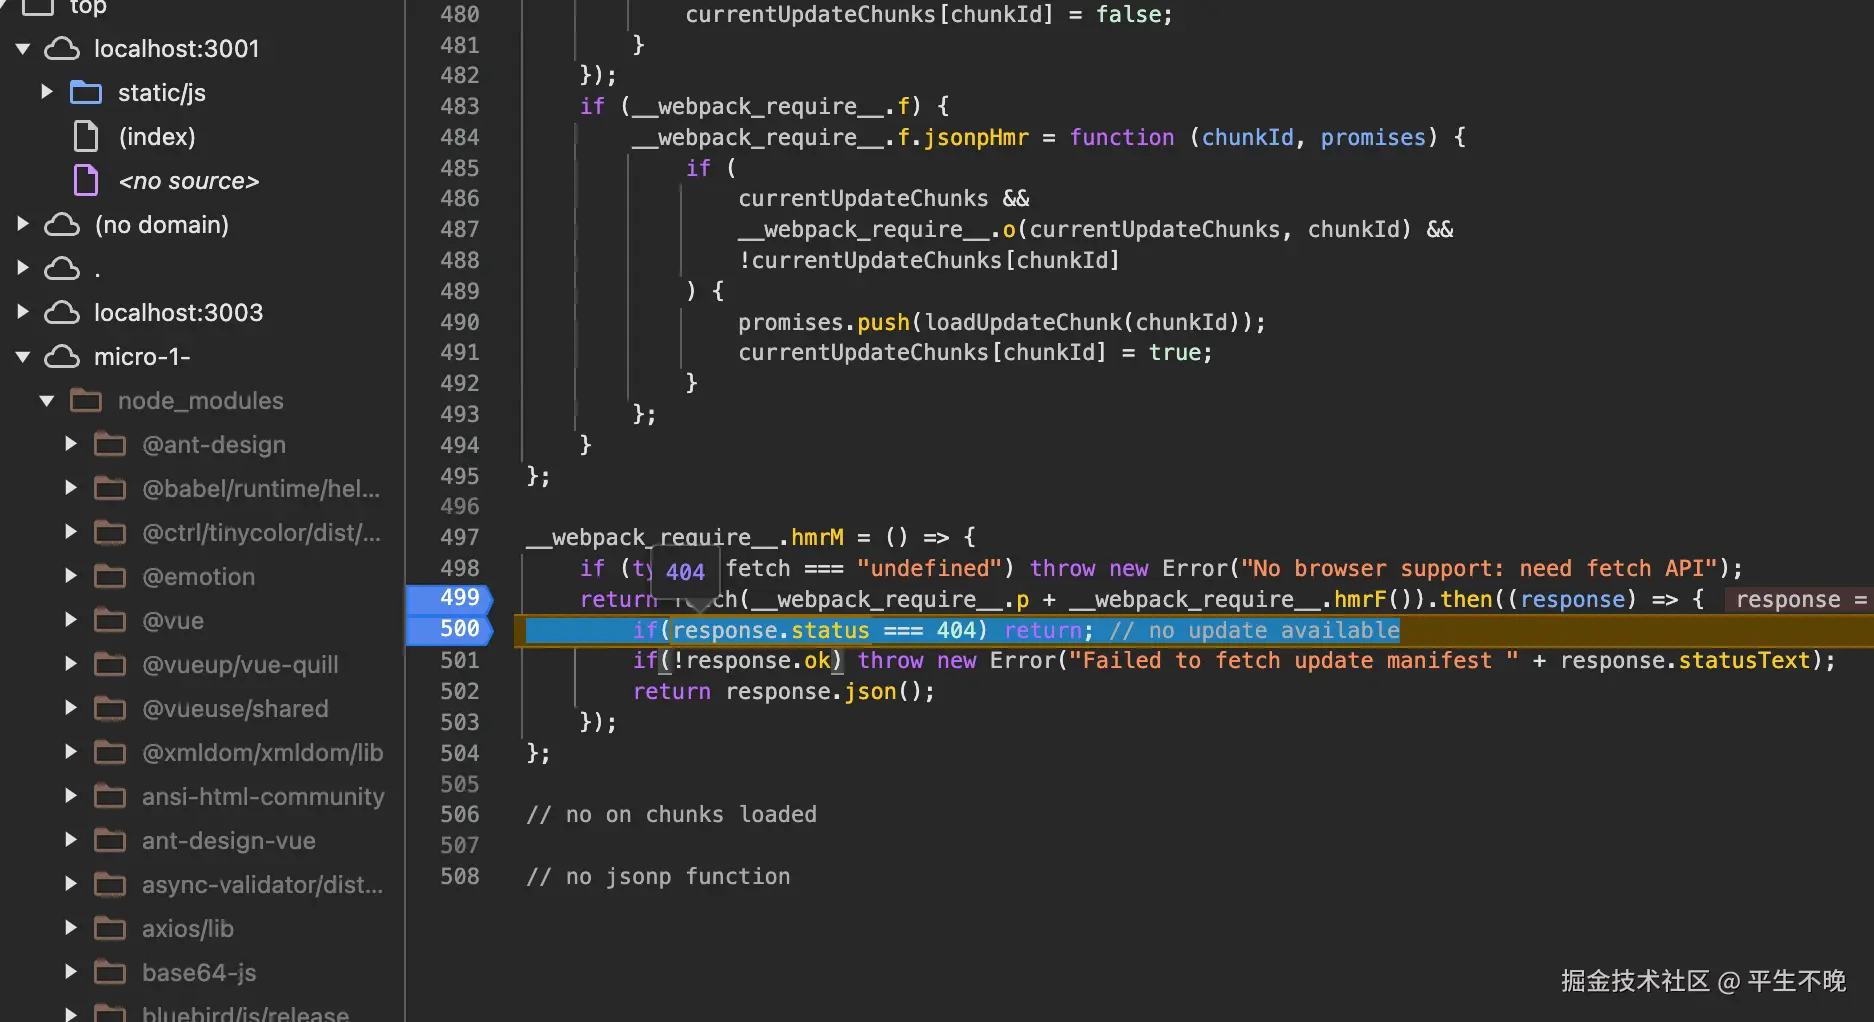This screenshot has width=1874, height=1022.
Task: Click the @ant-design folder icon
Action: (110, 445)
